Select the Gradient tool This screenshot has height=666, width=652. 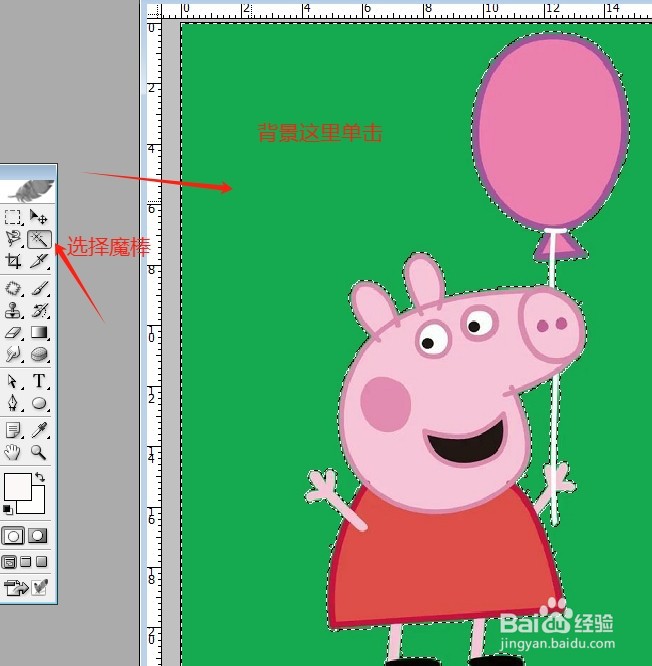[39, 332]
